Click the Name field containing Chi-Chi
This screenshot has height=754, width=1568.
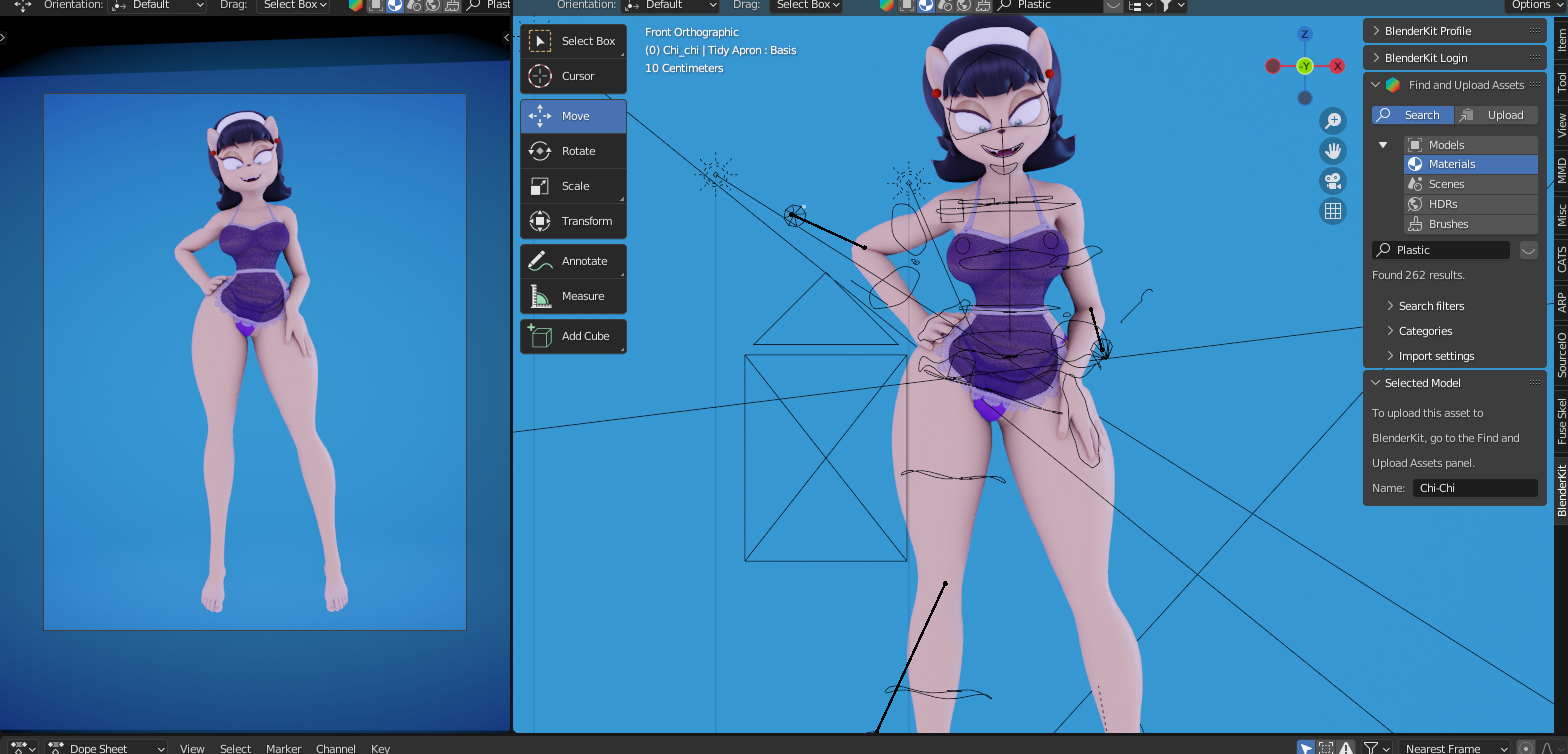[x=1474, y=488]
